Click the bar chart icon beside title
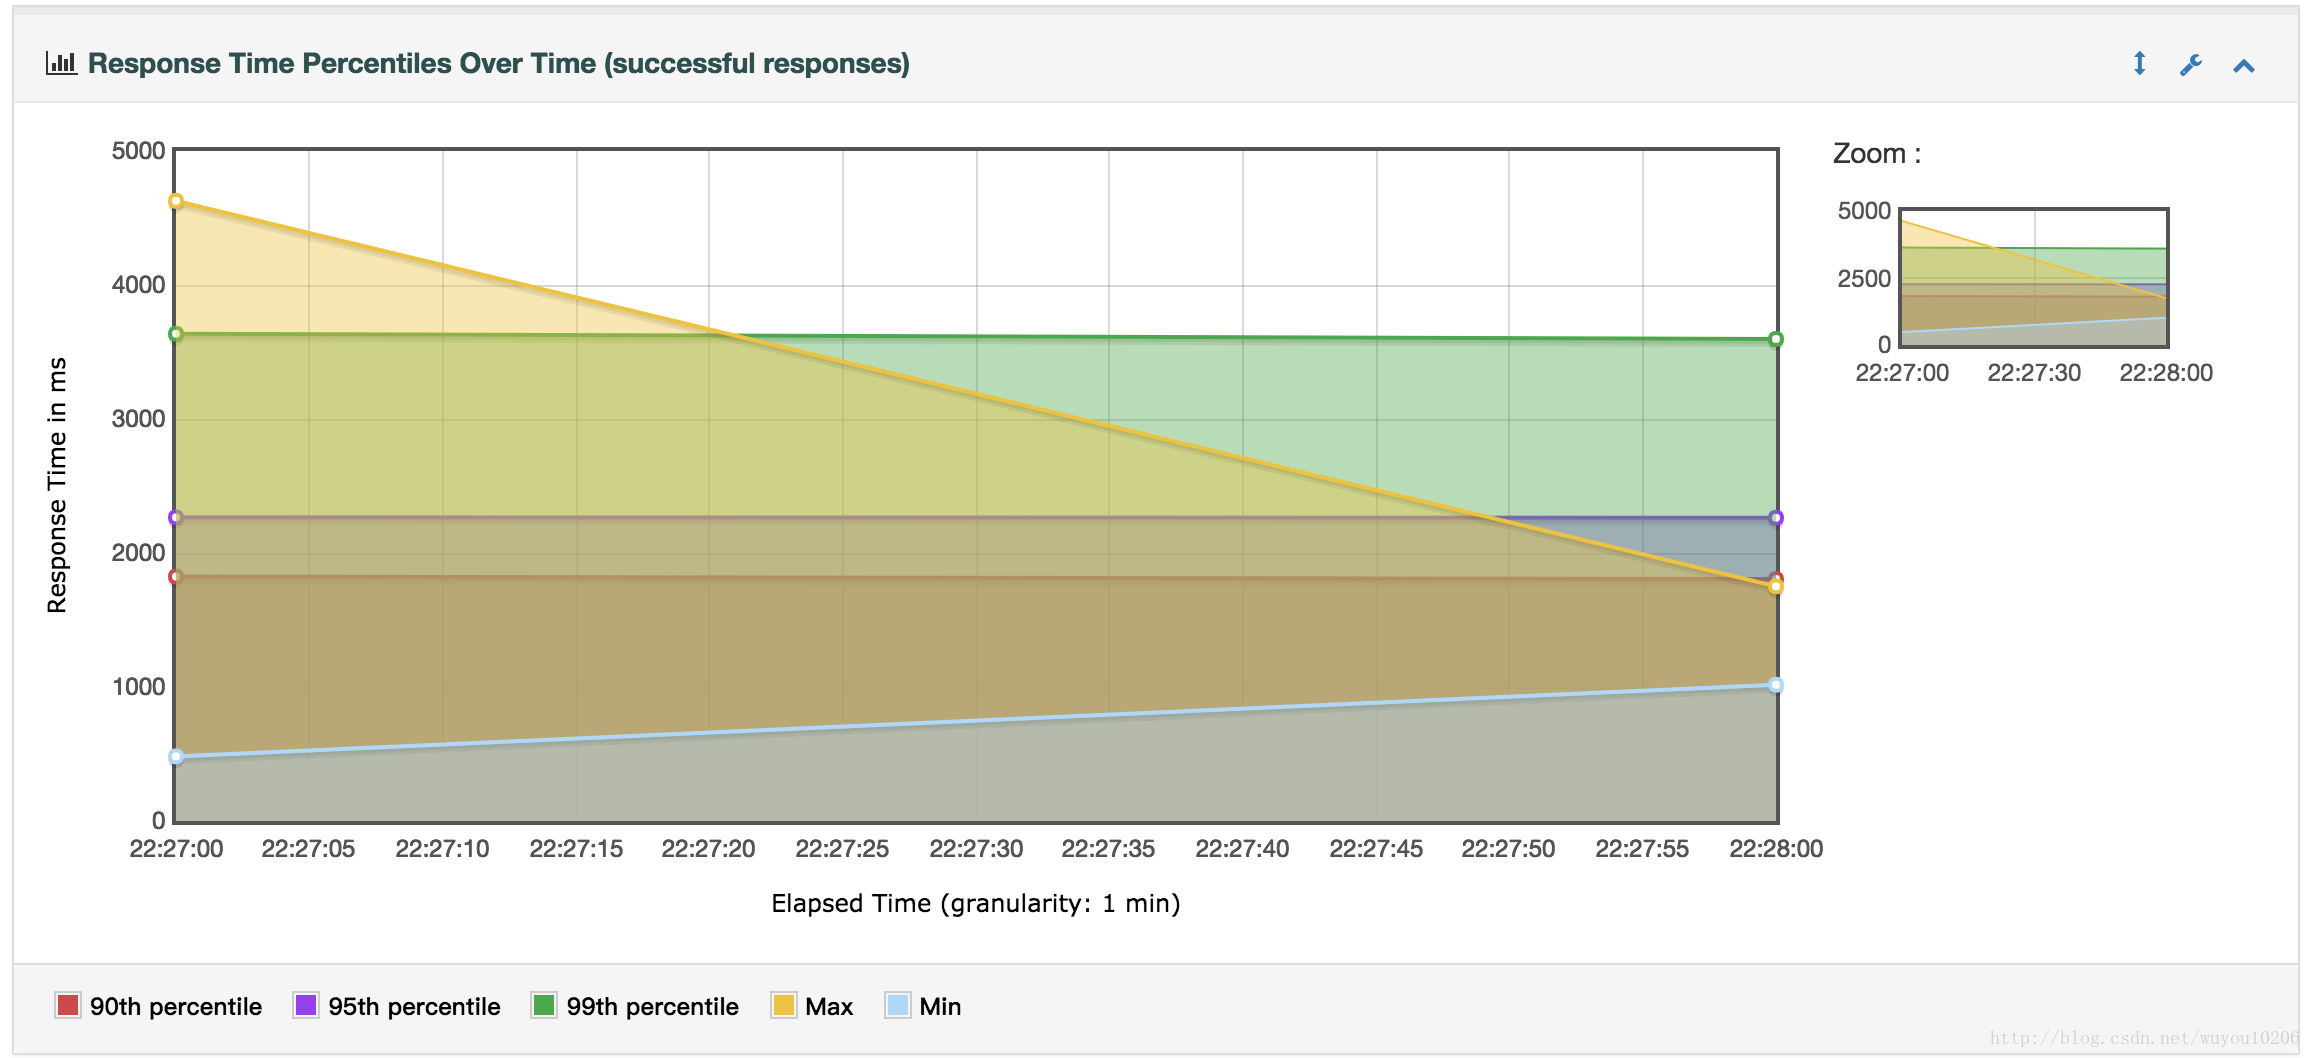2312x1058 pixels. click(61, 63)
